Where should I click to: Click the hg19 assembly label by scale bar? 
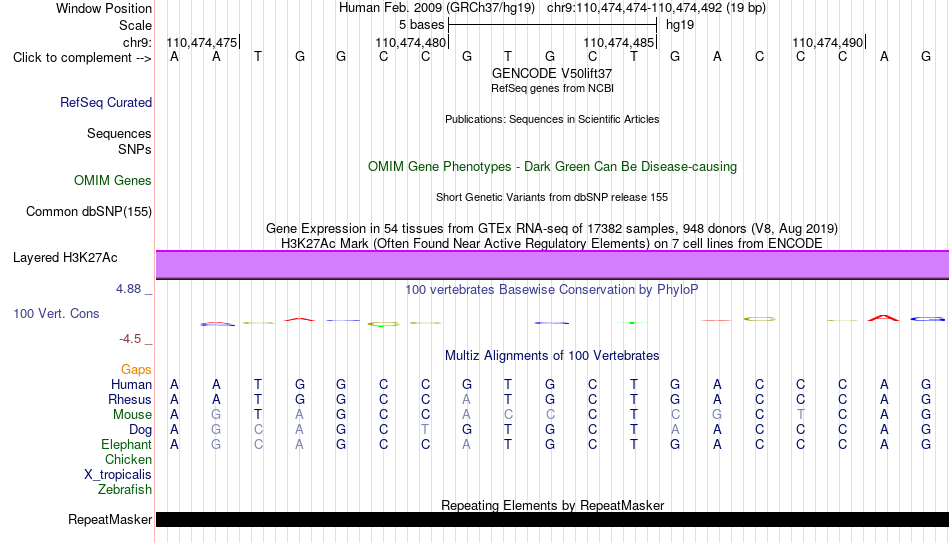click(680, 25)
